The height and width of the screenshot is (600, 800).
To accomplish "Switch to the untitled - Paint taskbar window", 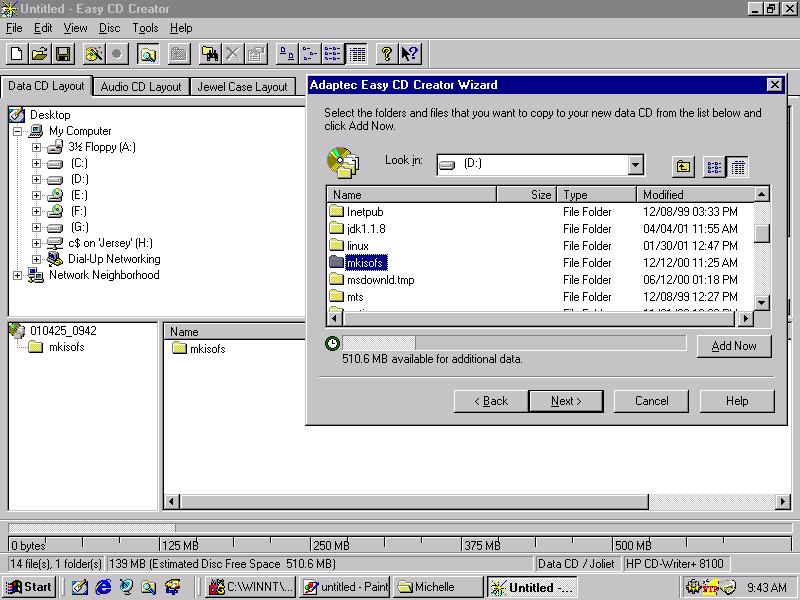I will pos(345,587).
